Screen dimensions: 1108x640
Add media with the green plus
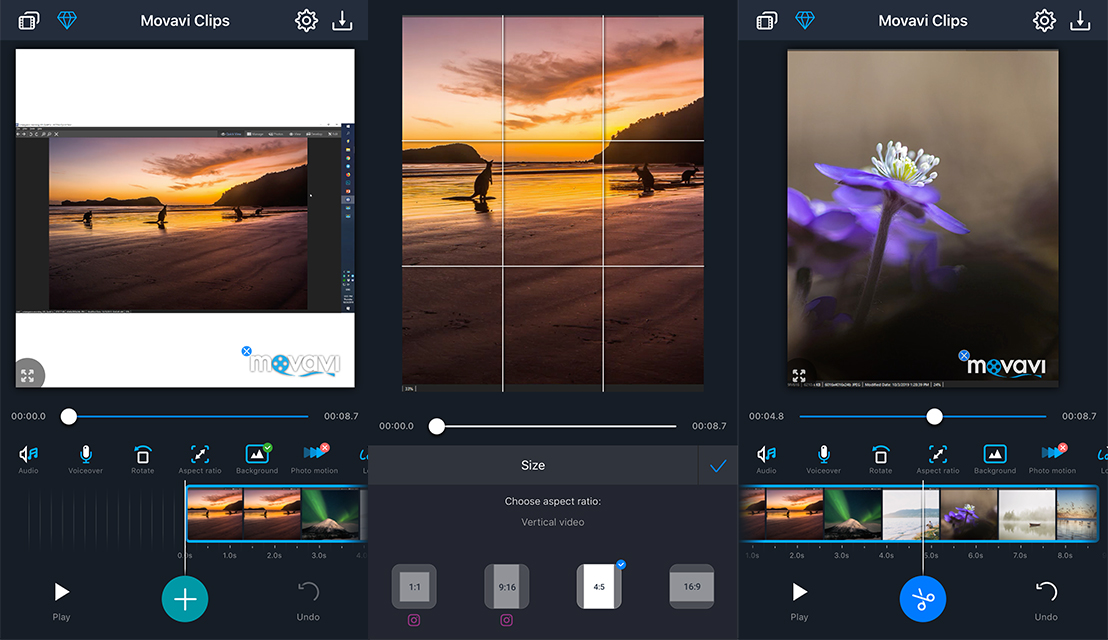coord(184,598)
